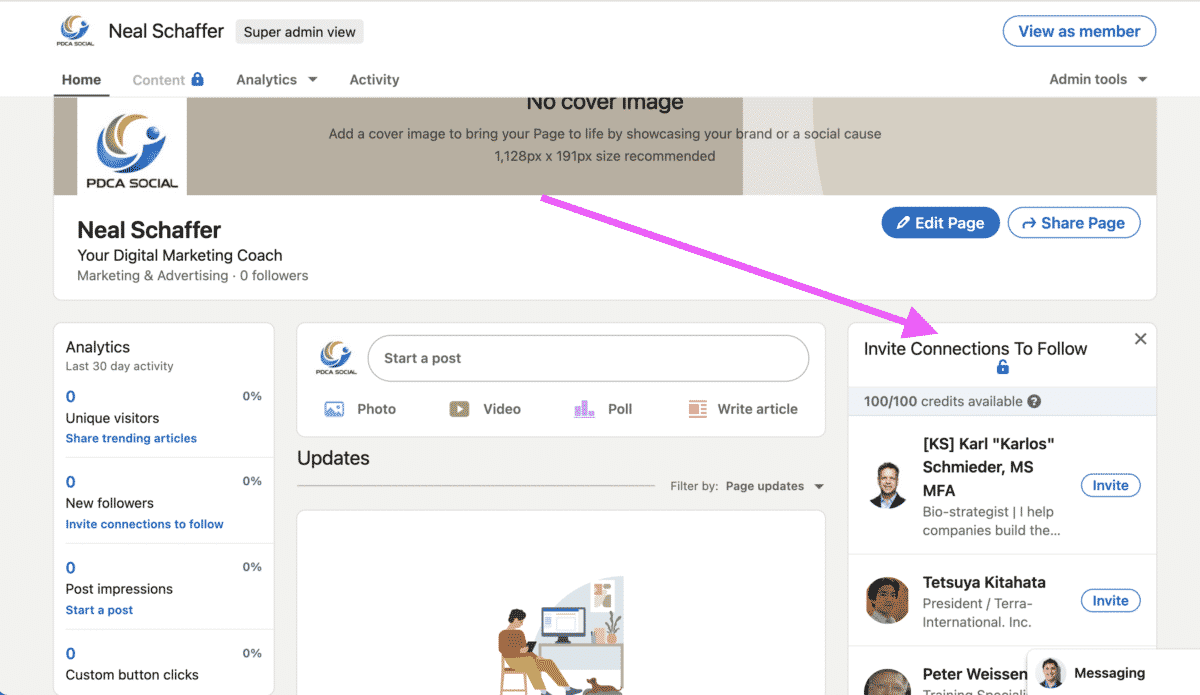Click the Photo label in post composer

(376, 409)
